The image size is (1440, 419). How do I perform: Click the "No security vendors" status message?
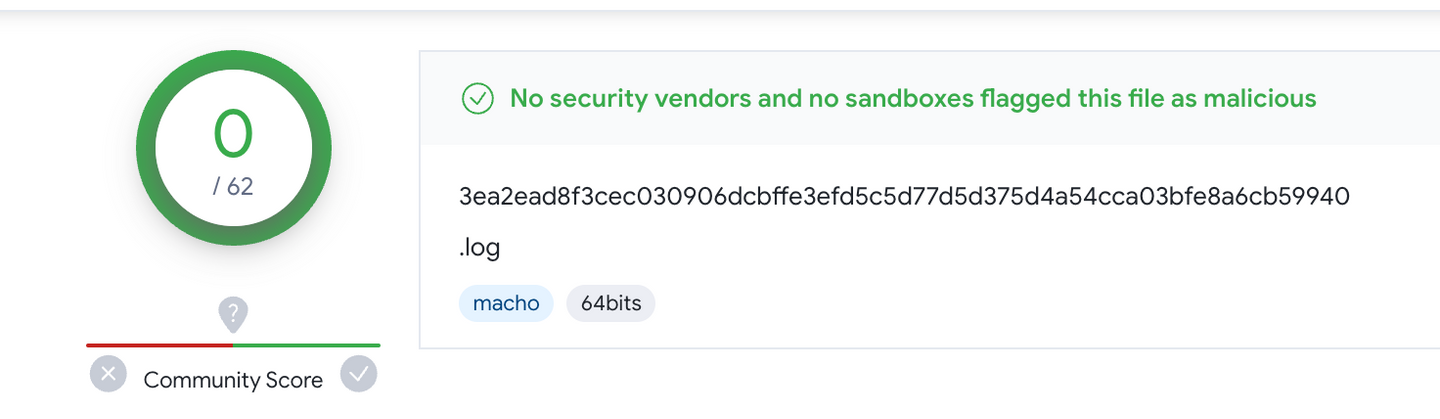(912, 99)
